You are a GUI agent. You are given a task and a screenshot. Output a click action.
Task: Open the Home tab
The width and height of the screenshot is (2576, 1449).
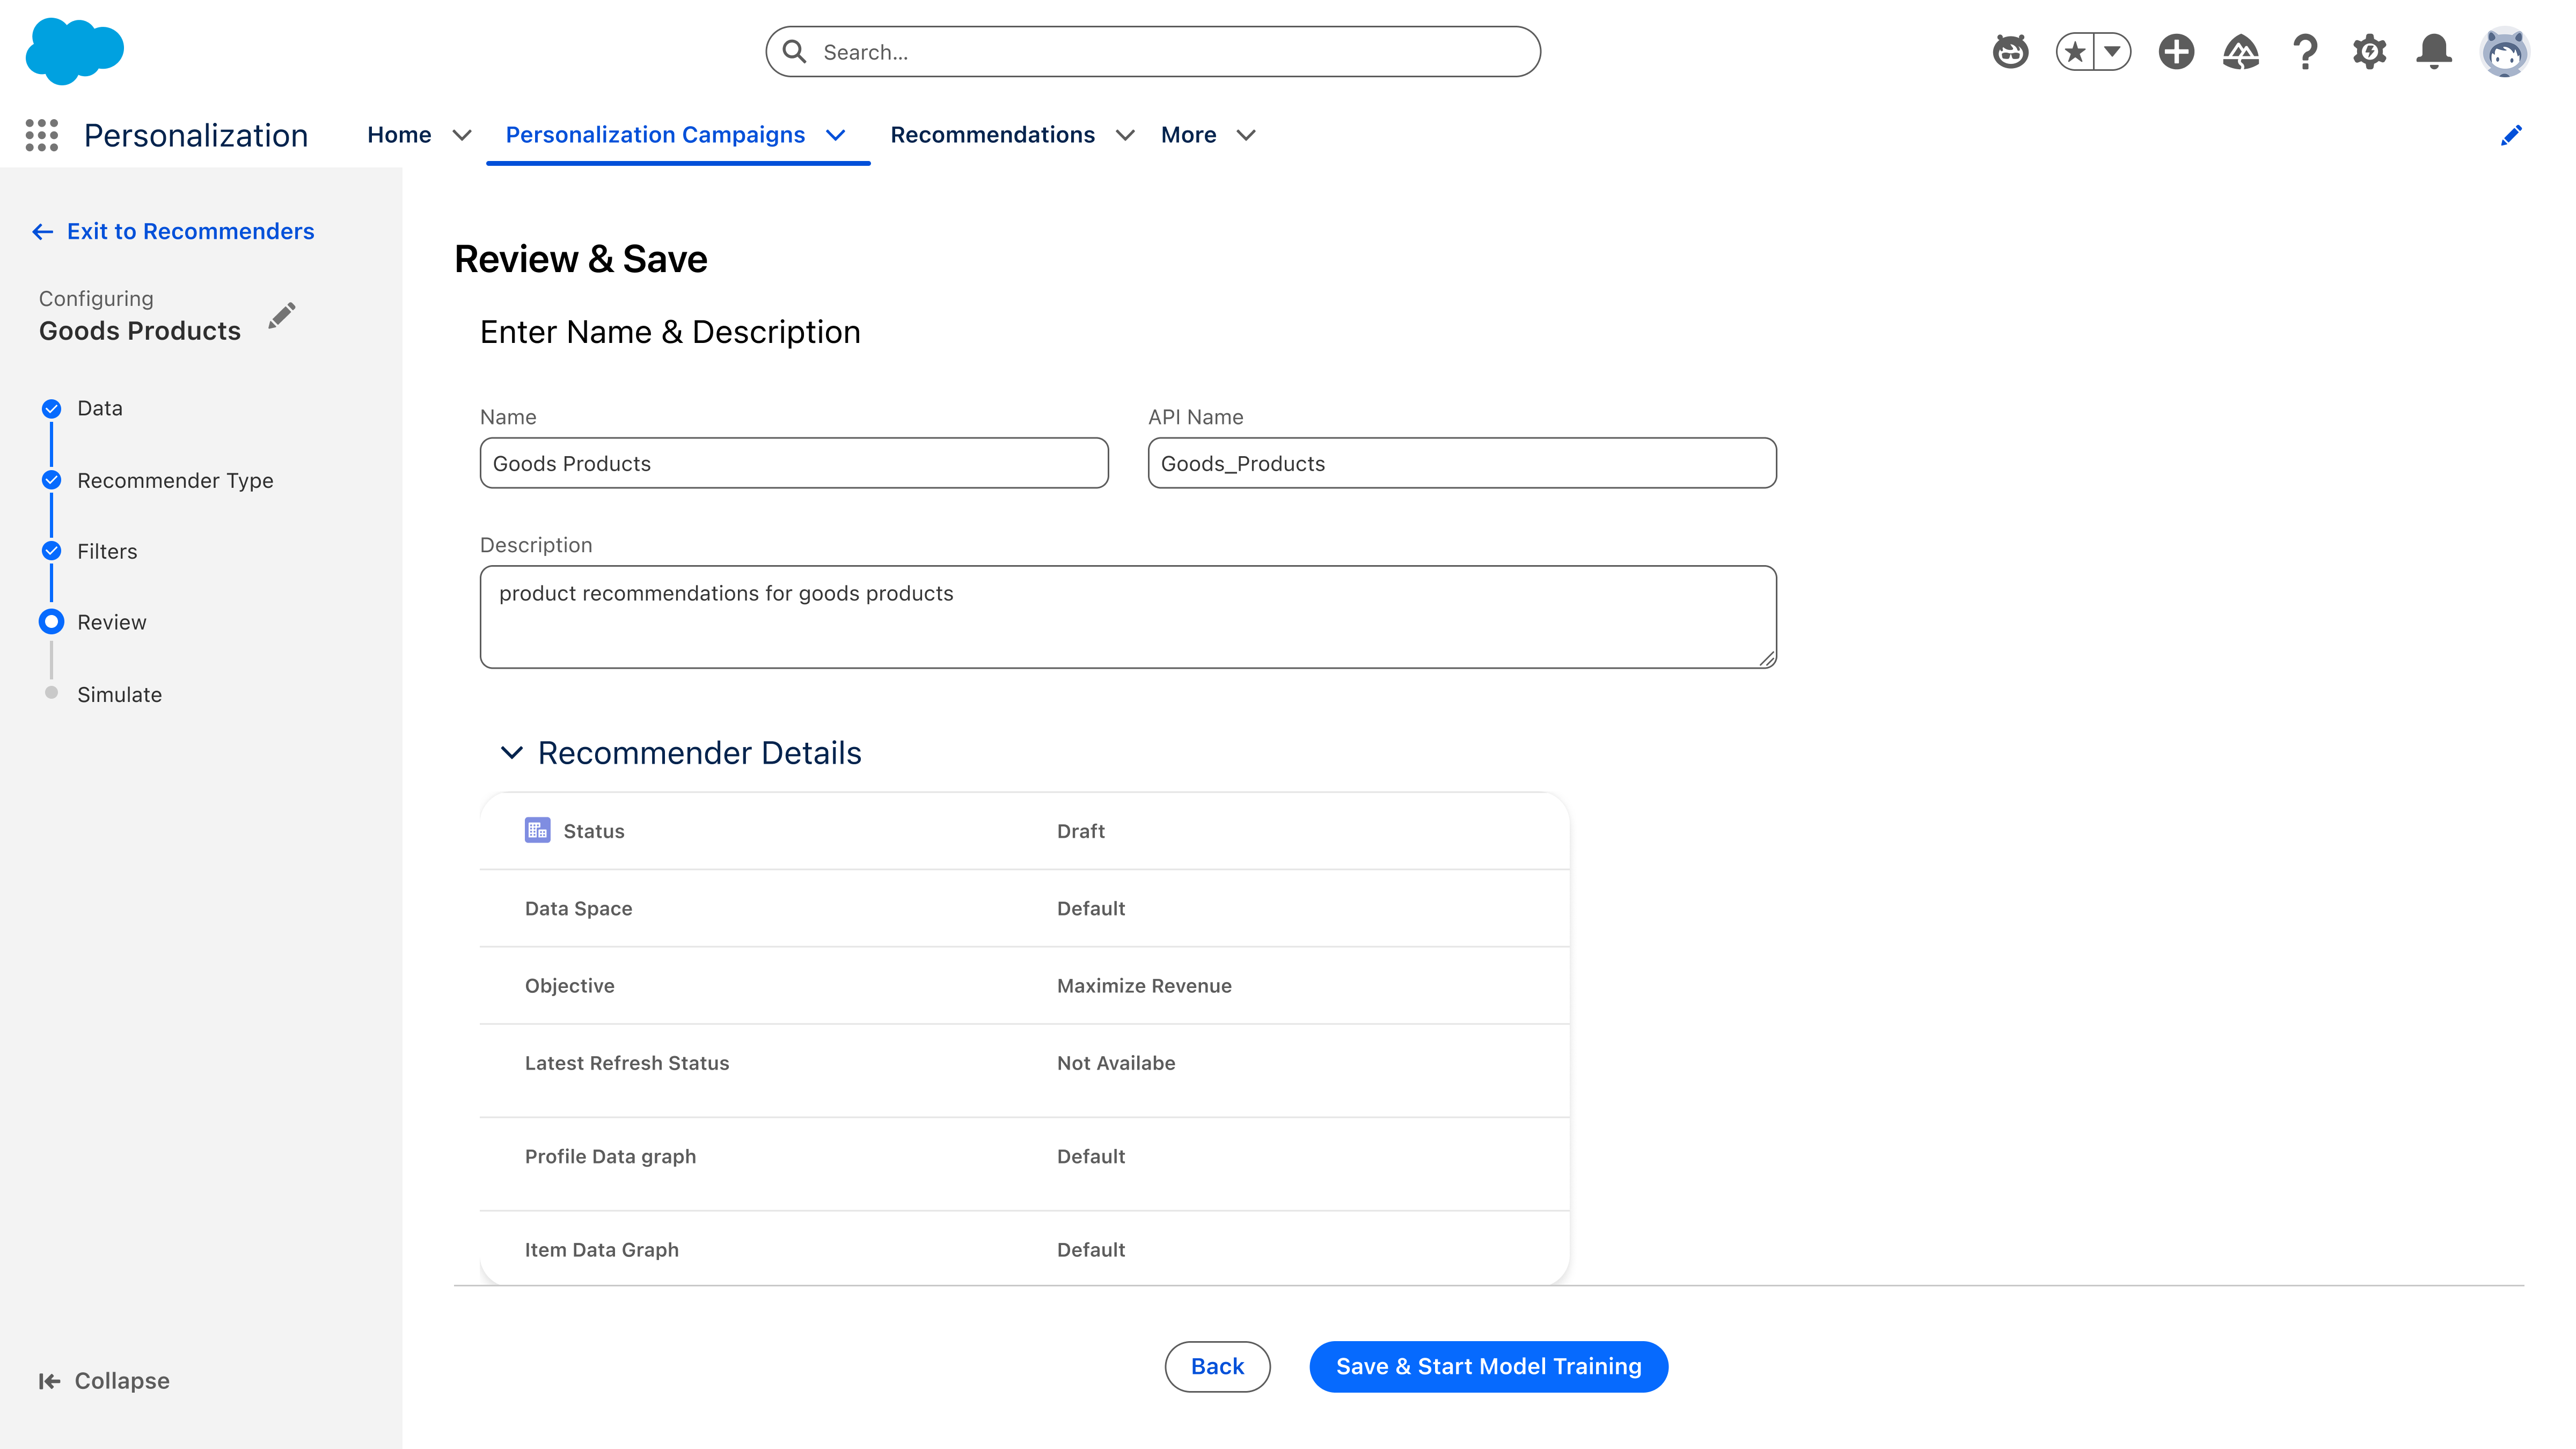click(399, 135)
